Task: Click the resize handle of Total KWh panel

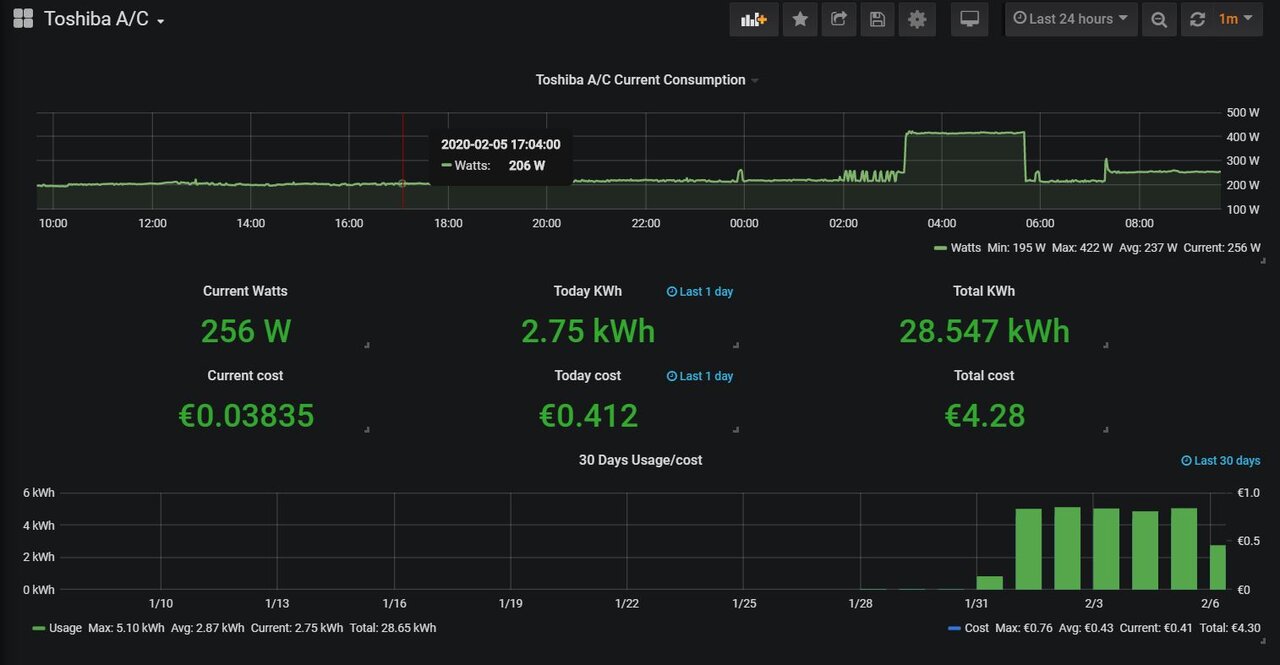Action: click(1107, 346)
